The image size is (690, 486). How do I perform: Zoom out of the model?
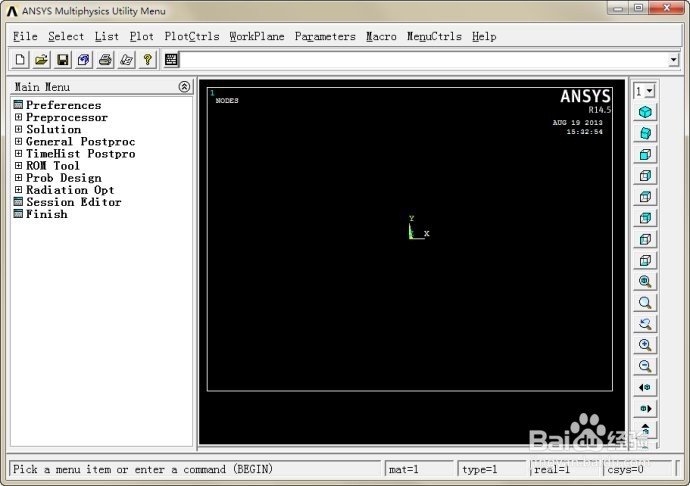pyautogui.click(x=645, y=366)
